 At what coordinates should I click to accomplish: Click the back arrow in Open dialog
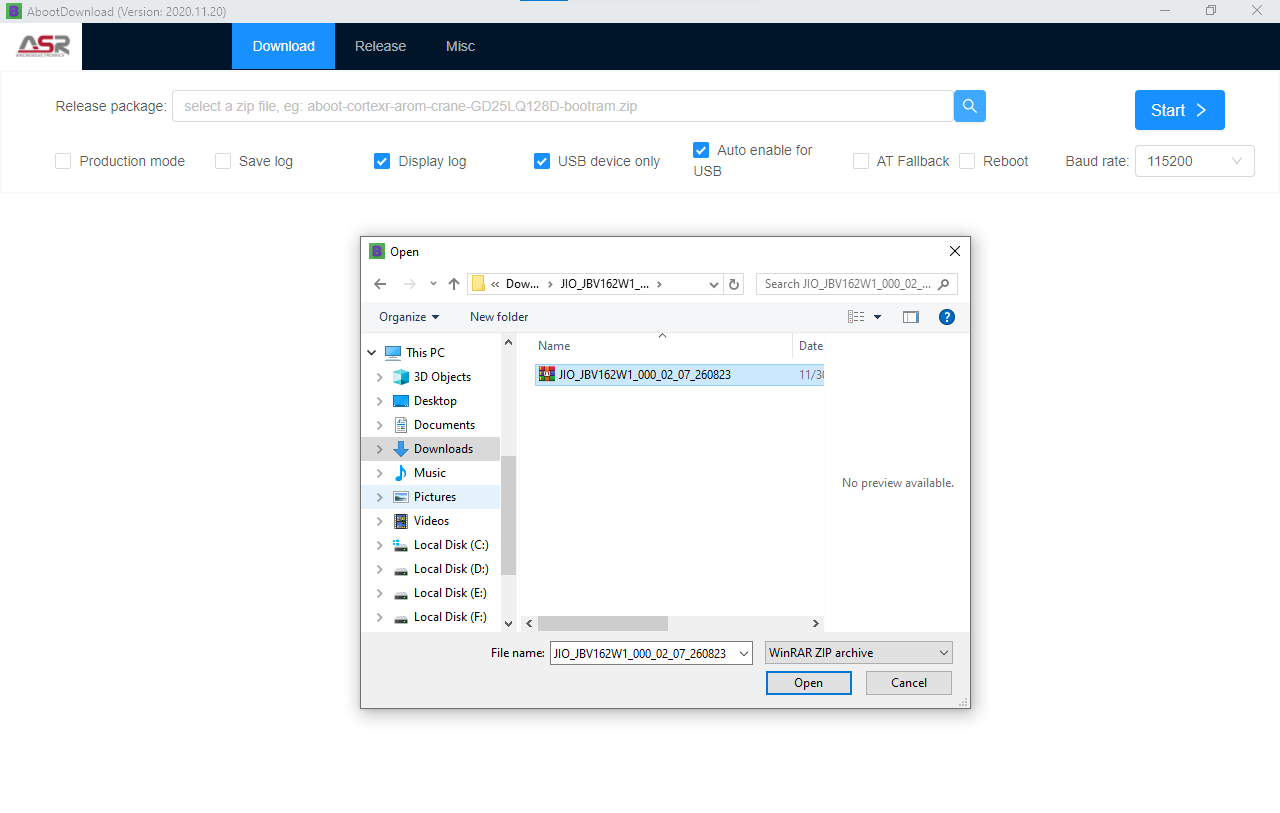tap(380, 284)
